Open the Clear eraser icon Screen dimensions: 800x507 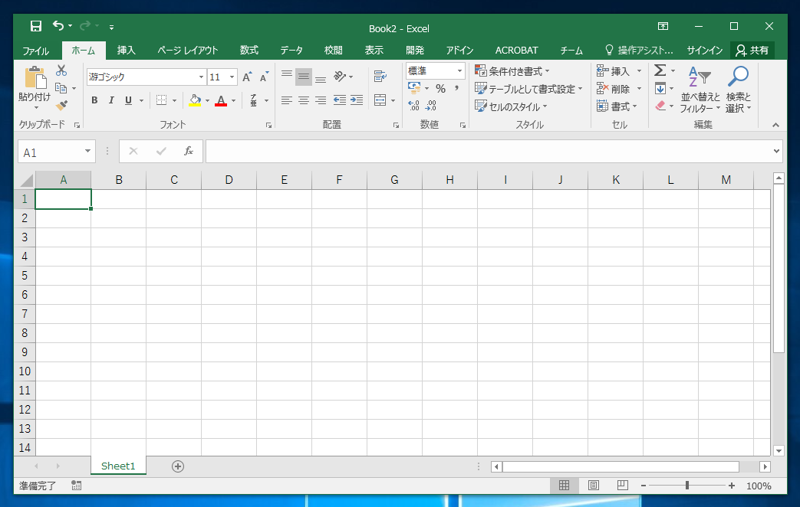[660, 106]
